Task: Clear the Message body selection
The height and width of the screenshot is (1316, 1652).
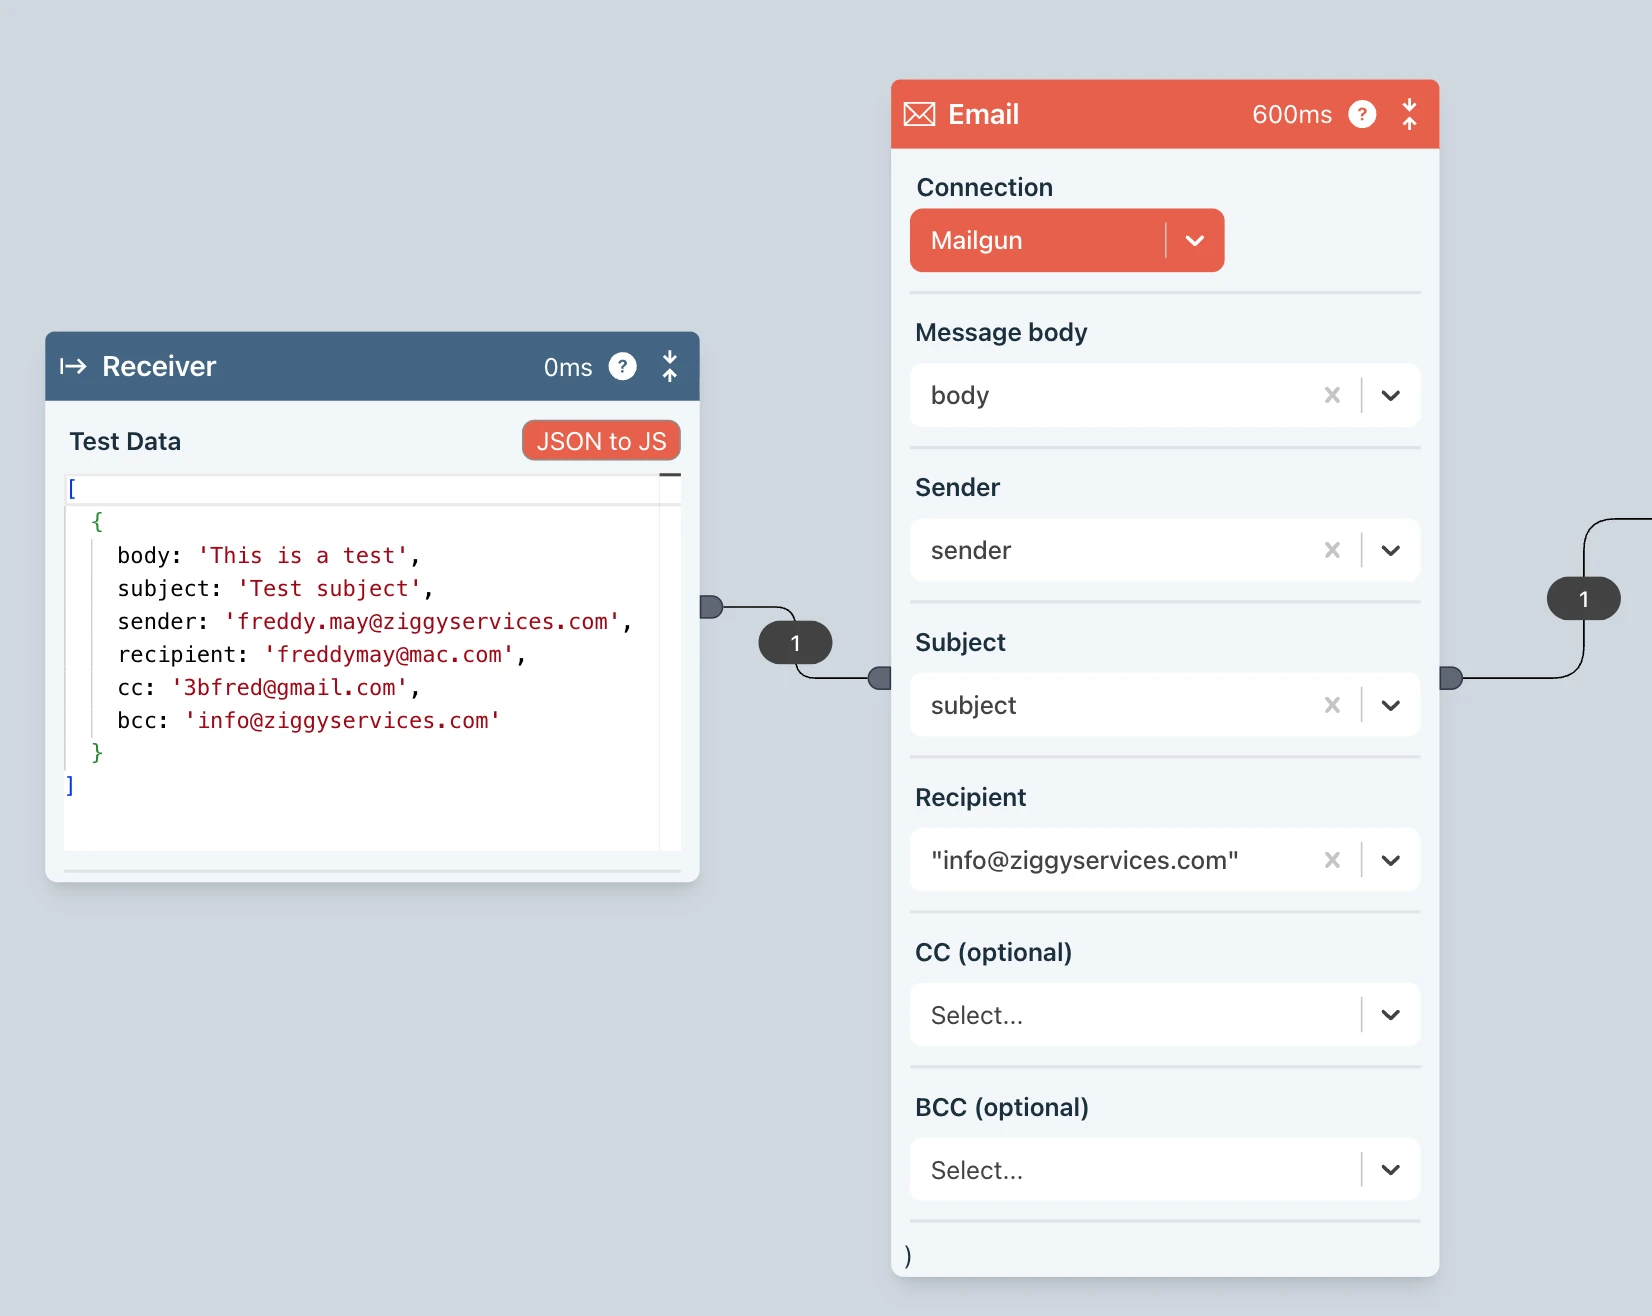Action: (1332, 395)
